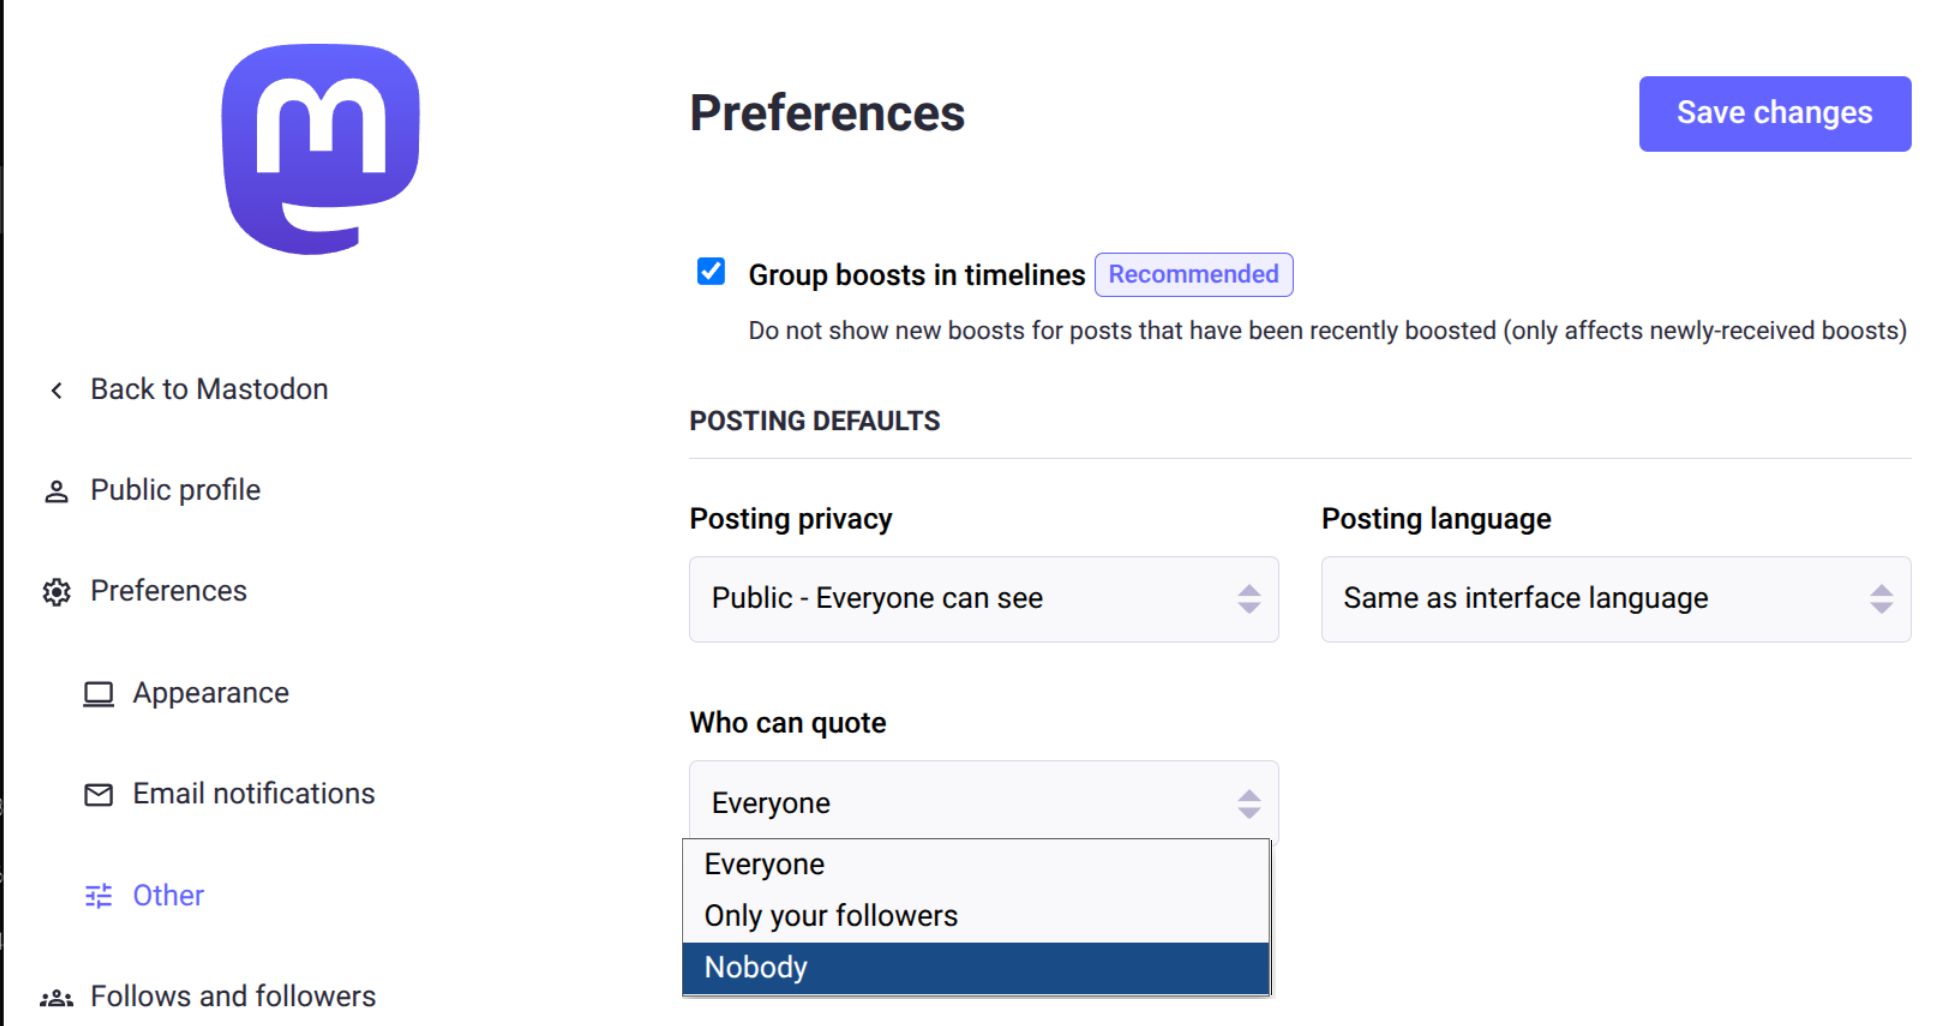The height and width of the screenshot is (1026, 1941).
Task: Open the Posting language dropdown
Action: (1614, 599)
